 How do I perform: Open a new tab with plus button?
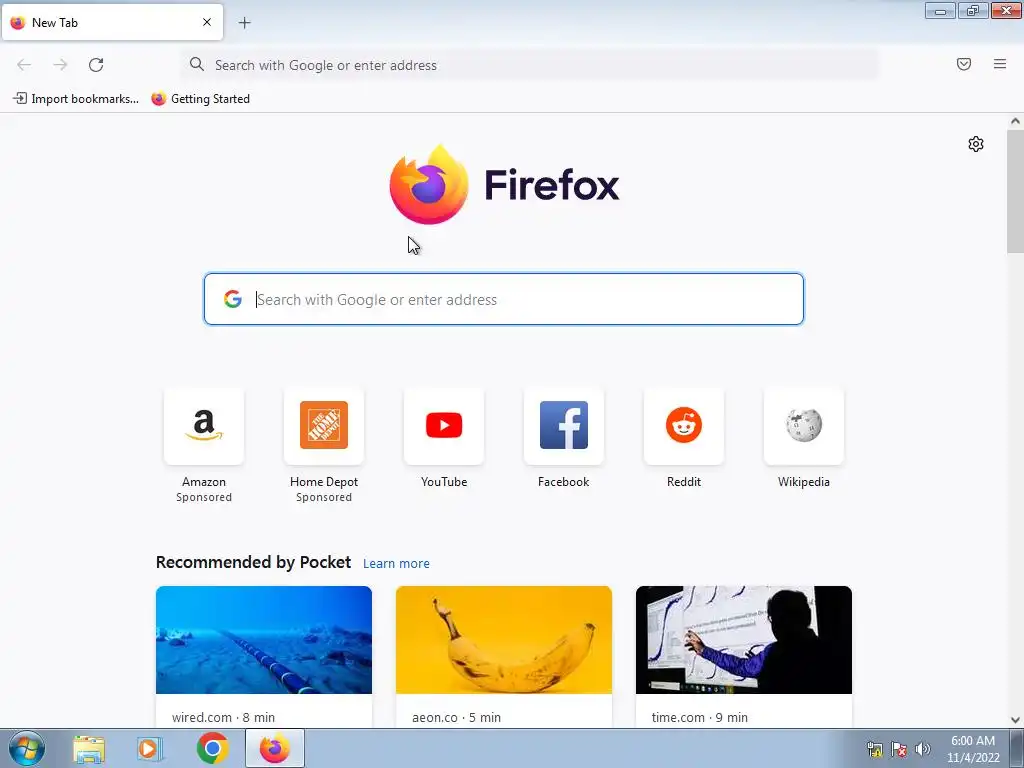[244, 23]
